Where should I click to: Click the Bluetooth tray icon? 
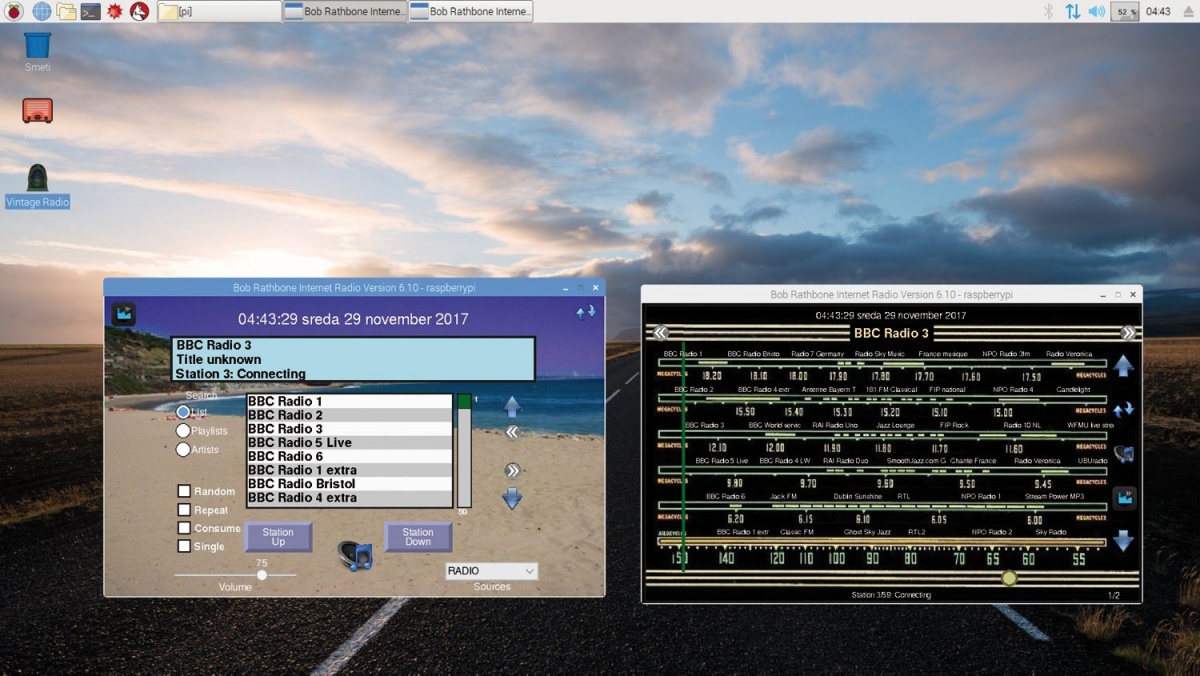point(1049,11)
